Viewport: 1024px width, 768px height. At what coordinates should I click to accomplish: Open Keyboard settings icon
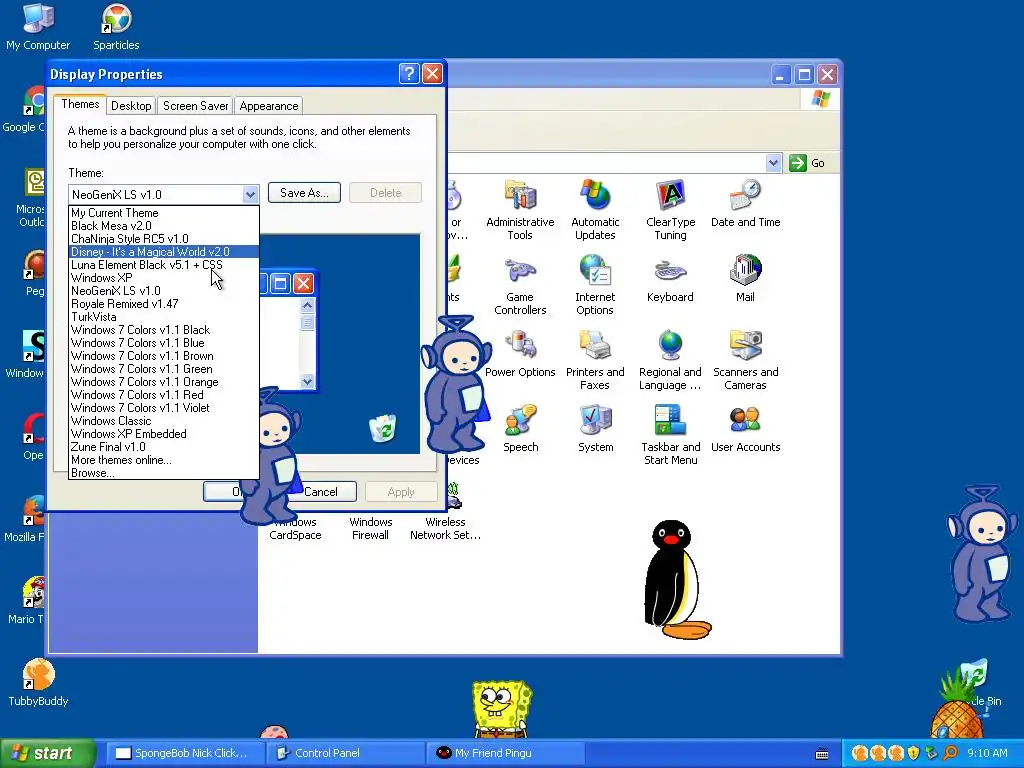670,279
